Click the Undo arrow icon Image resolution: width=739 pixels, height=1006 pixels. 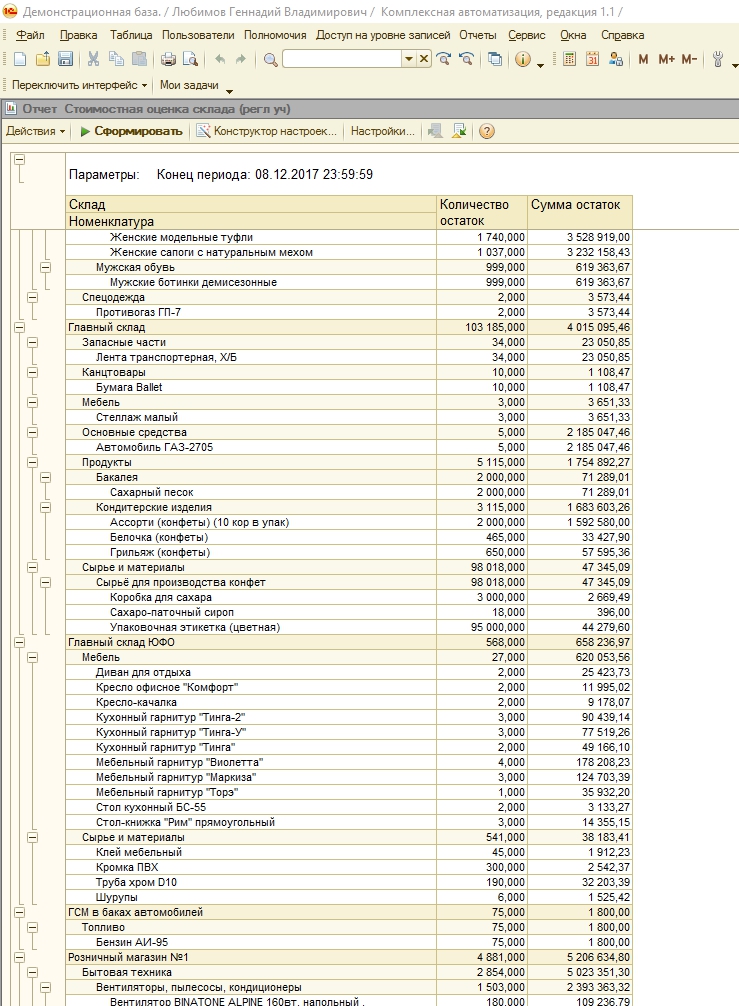(220, 60)
